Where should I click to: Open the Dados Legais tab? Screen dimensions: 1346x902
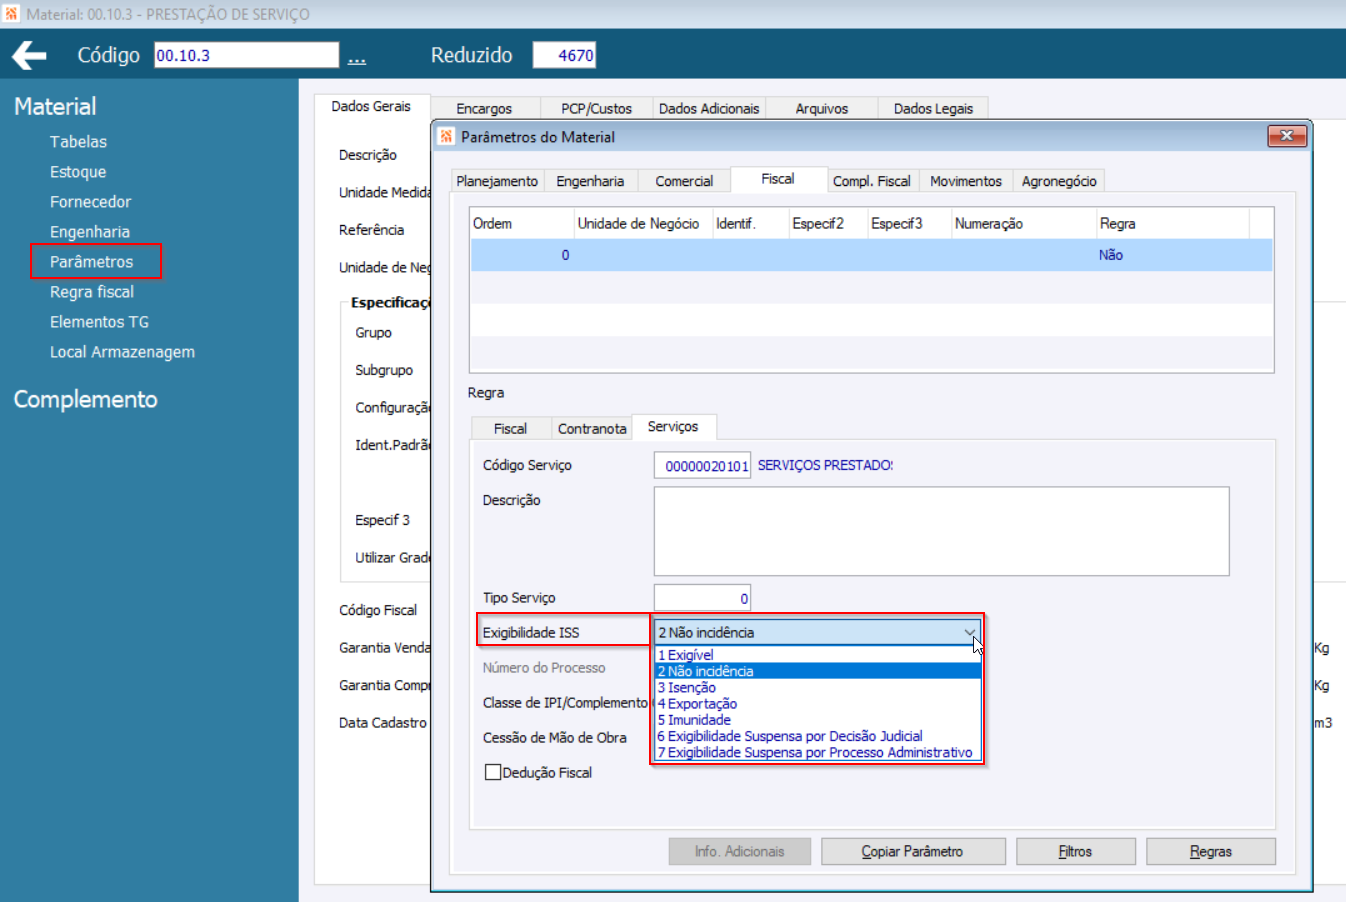tap(933, 108)
